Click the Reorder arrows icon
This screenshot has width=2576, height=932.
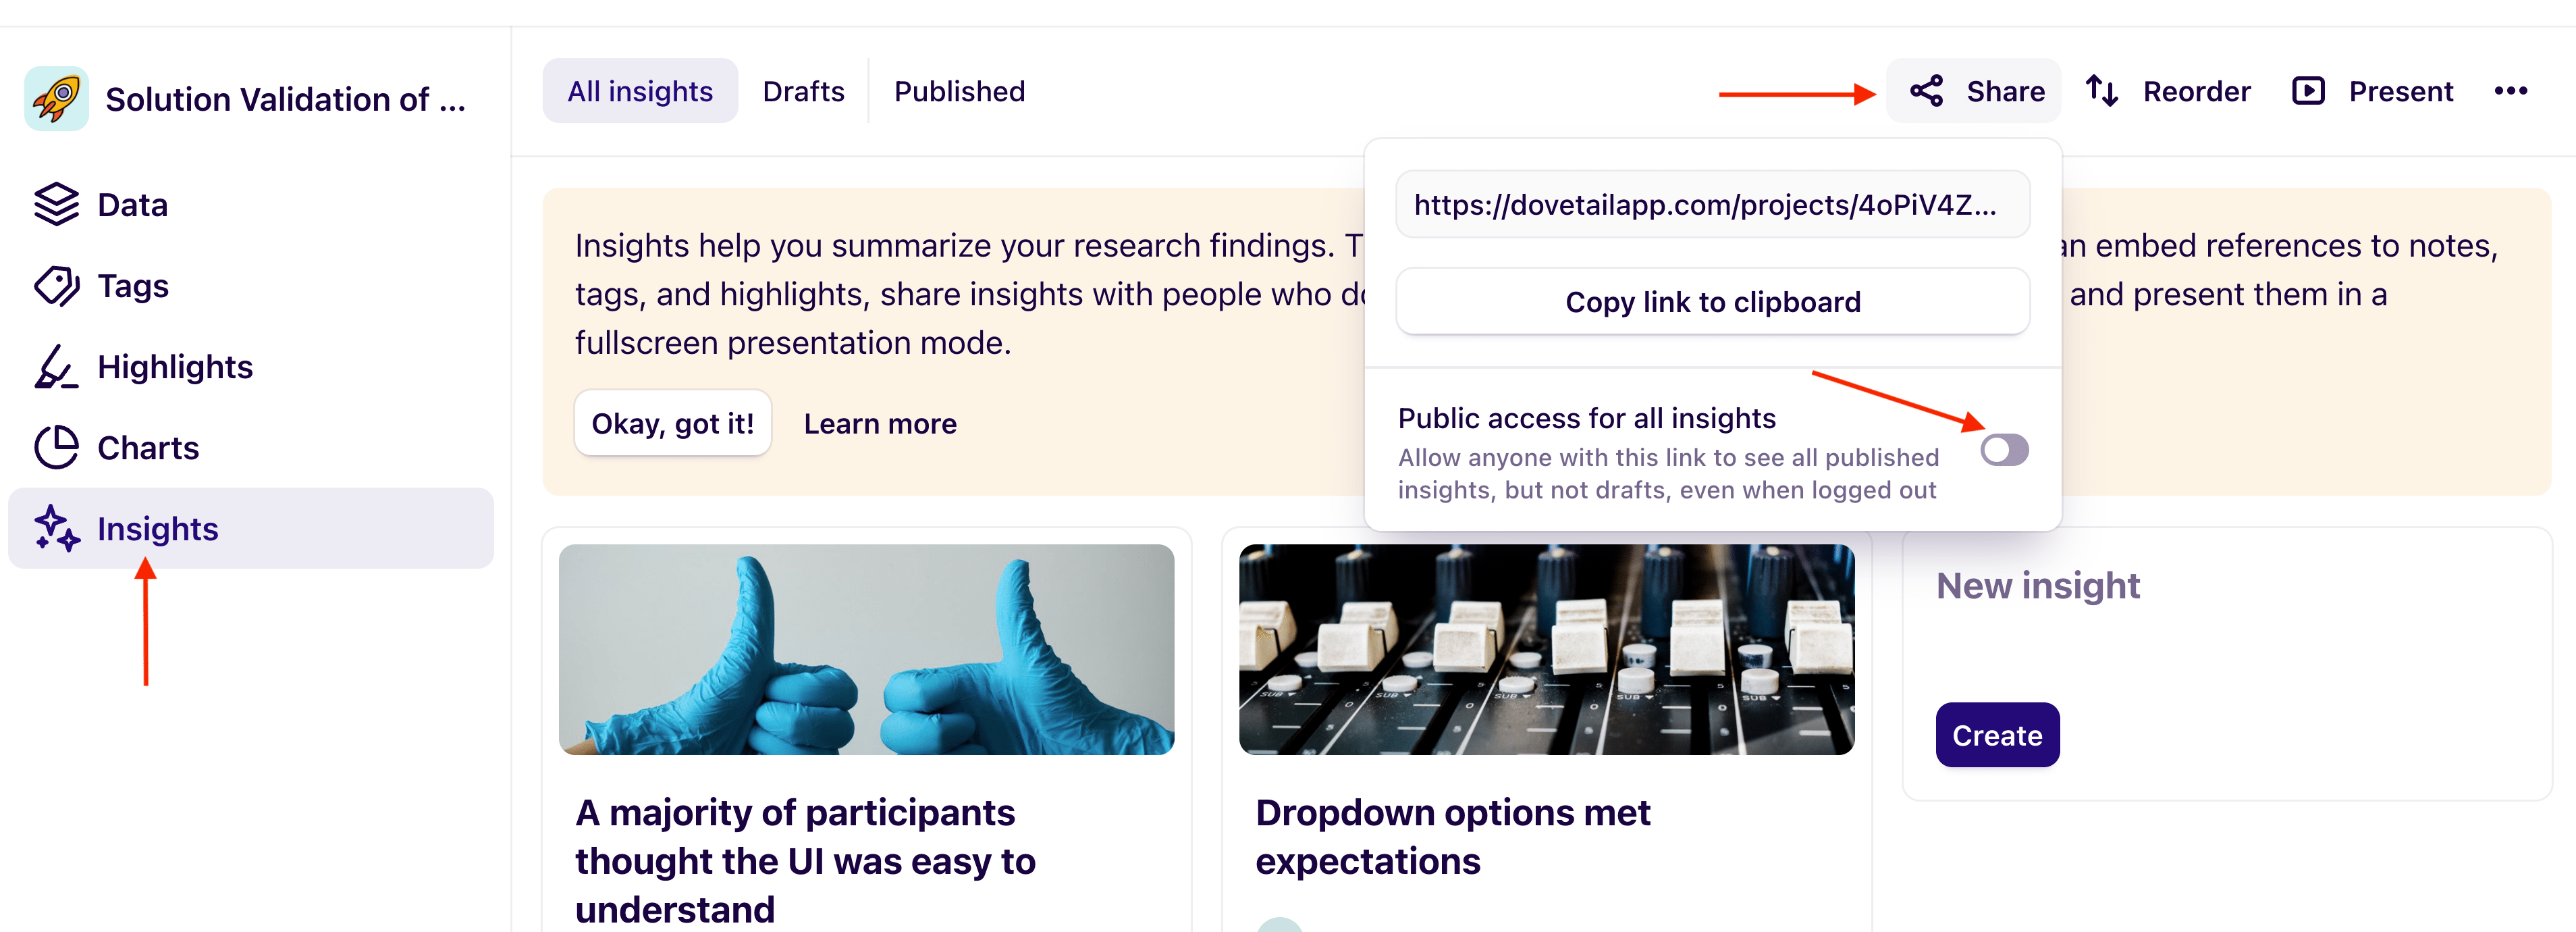[x=2102, y=91]
